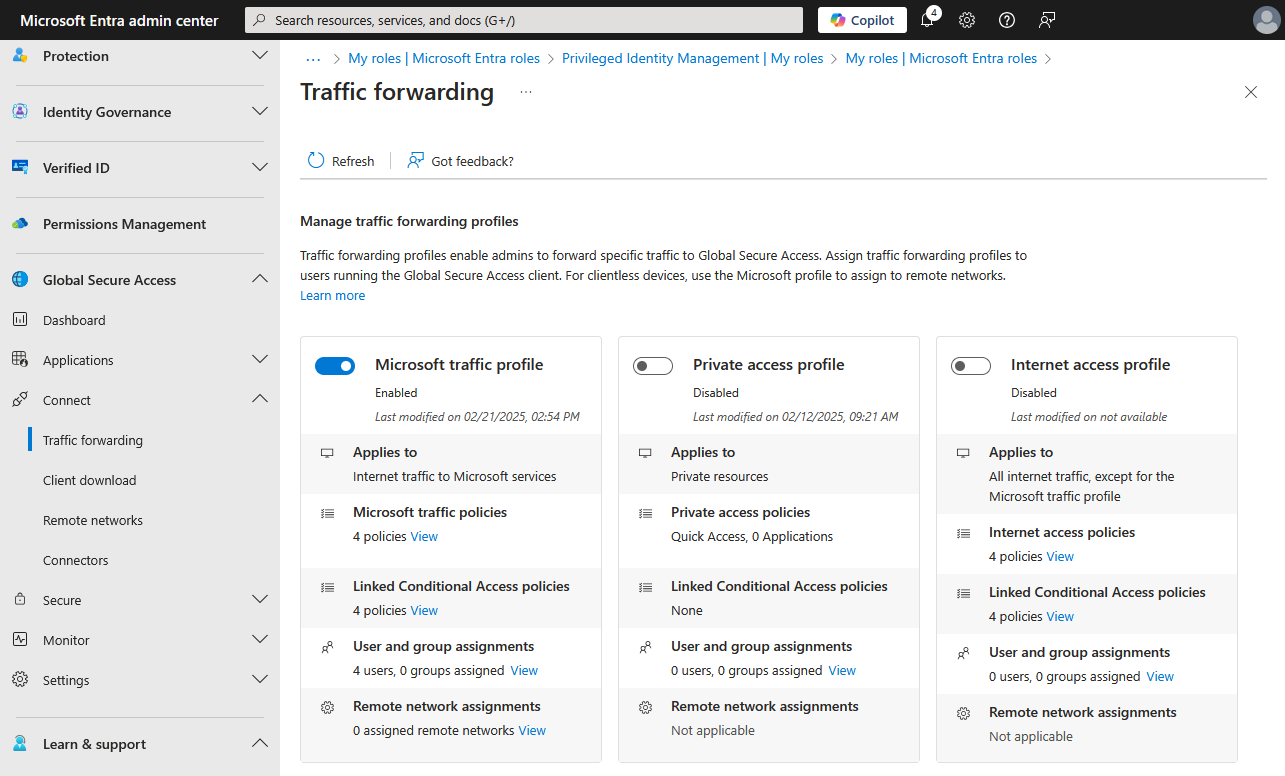The width and height of the screenshot is (1285, 776).
Task: Enable the Internet access profile toggle
Action: coord(971,366)
